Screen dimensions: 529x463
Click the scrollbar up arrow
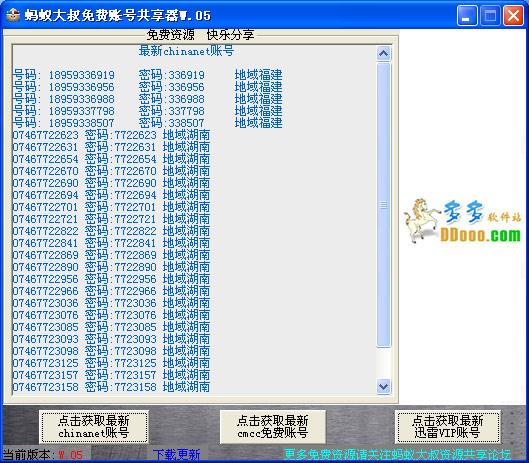click(x=383, y=53)
